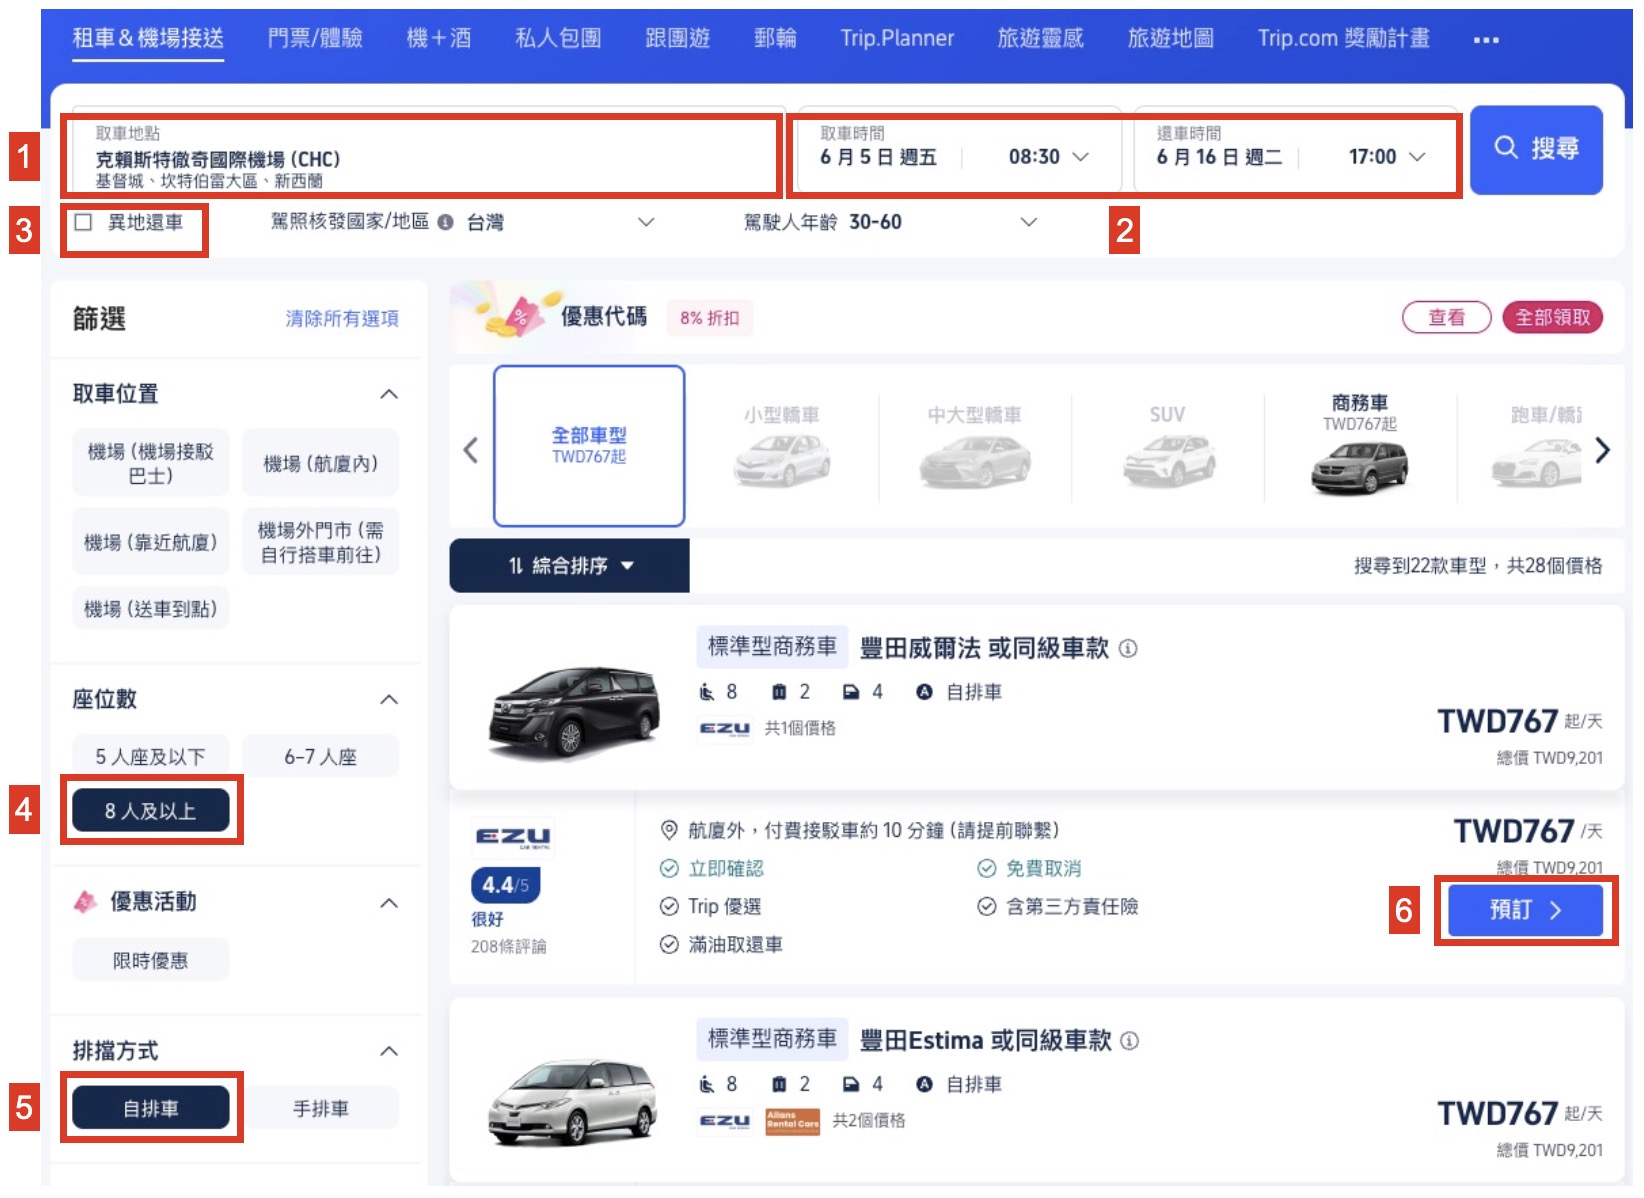1644x1198 pixels.
Task: Click the 預訂 booking button
Action: coord(1524,910)
